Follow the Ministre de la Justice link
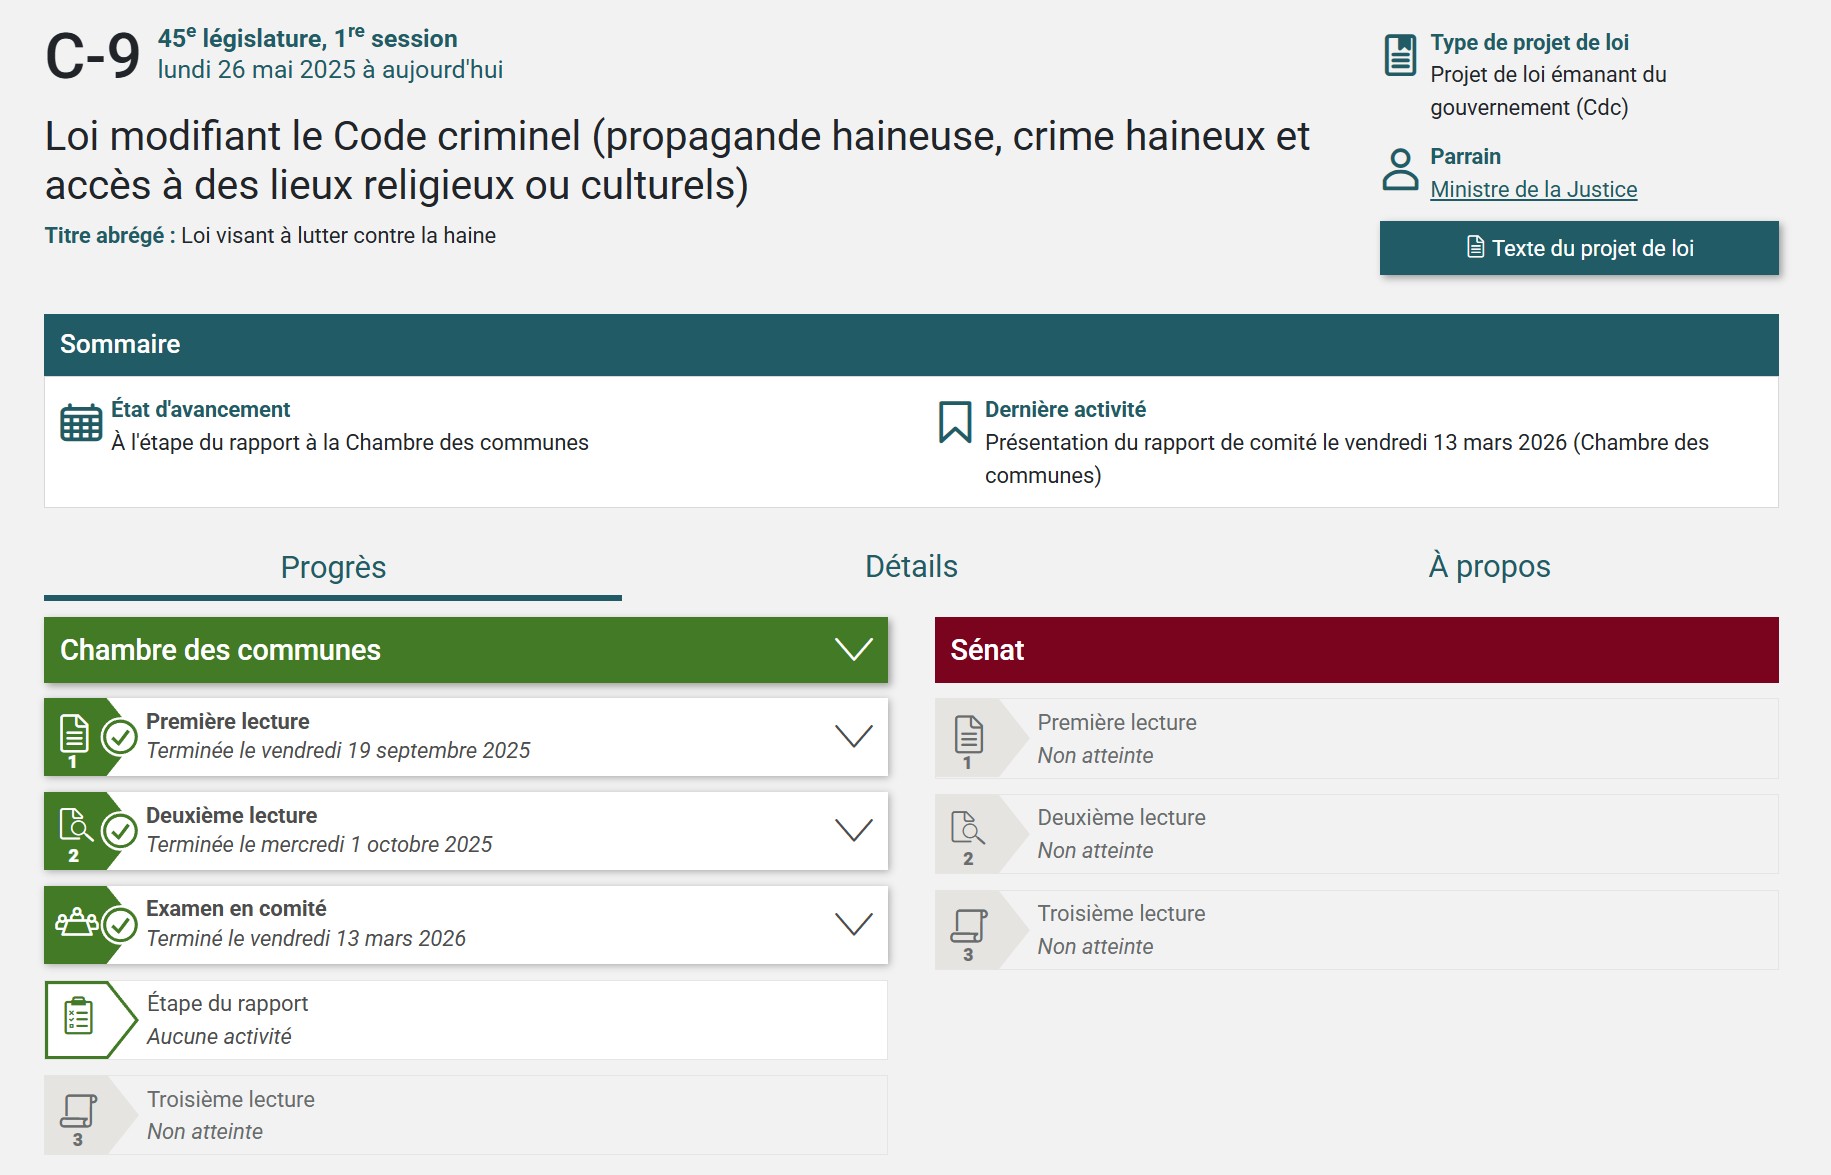 (x=1533, y=189)
